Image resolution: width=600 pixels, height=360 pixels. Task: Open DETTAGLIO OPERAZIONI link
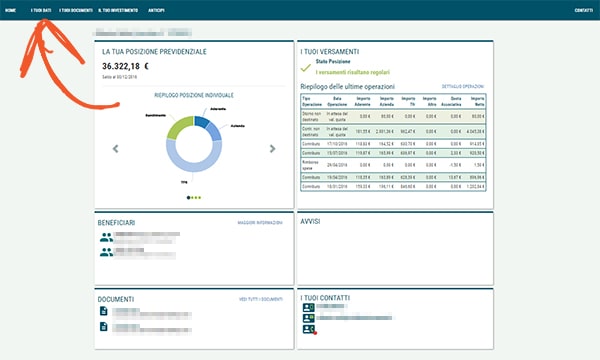(x=463, y=86)
